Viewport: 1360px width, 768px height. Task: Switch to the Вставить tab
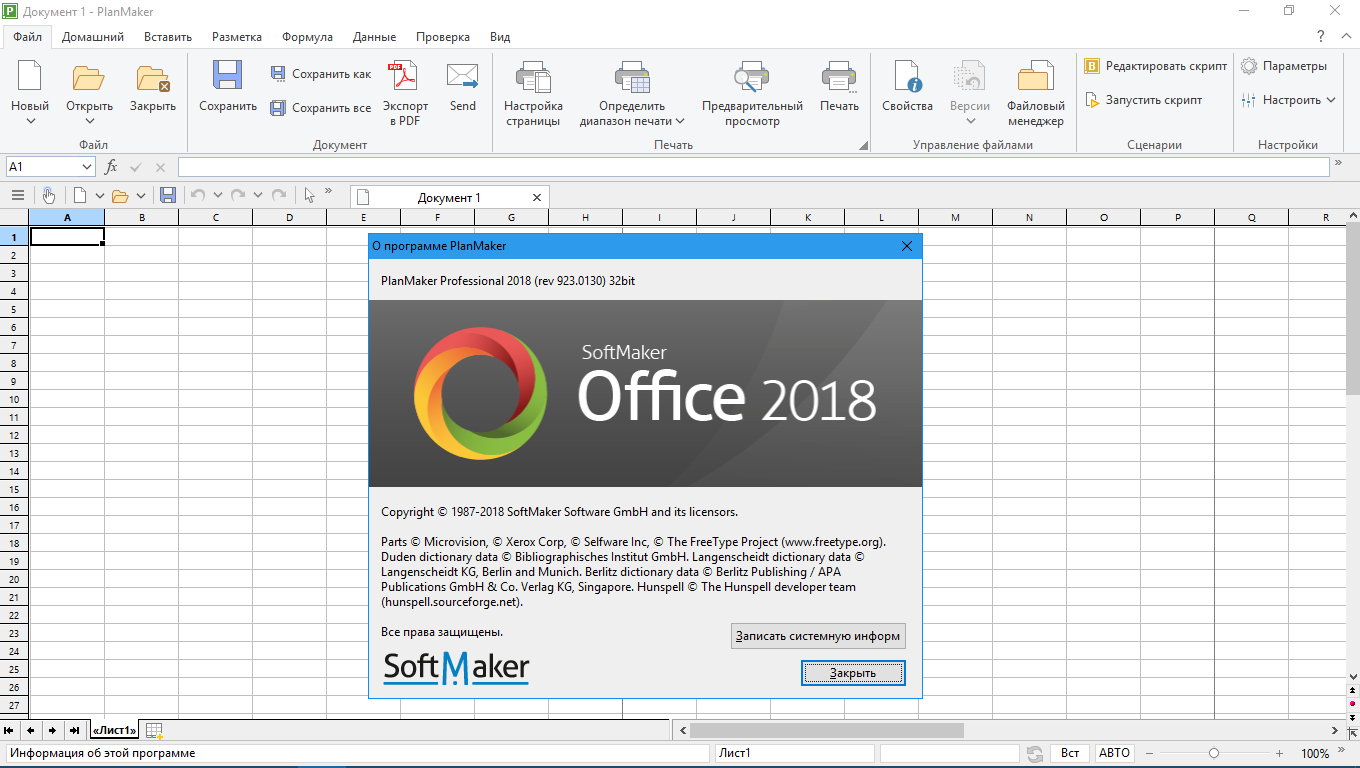coord(168,37)
